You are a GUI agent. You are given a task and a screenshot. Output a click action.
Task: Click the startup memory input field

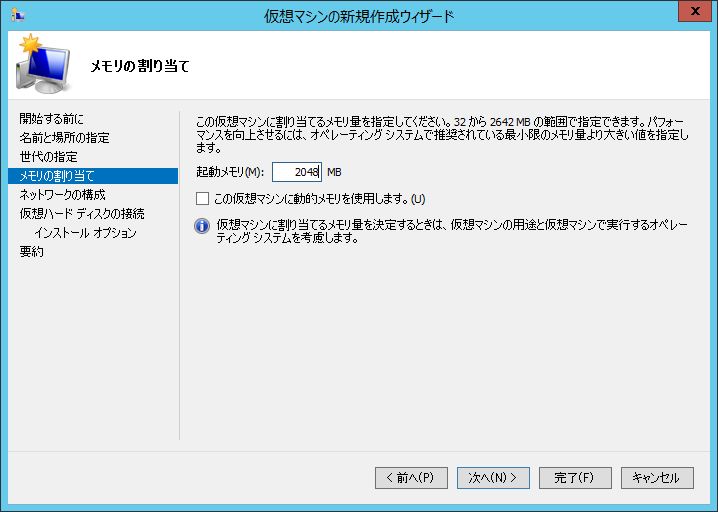point(297,172)
